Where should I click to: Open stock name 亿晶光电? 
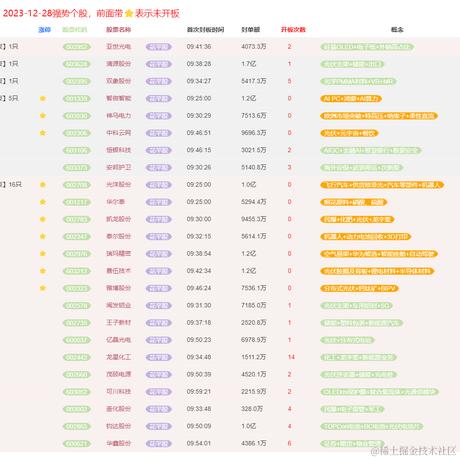(x=118, y=340)
